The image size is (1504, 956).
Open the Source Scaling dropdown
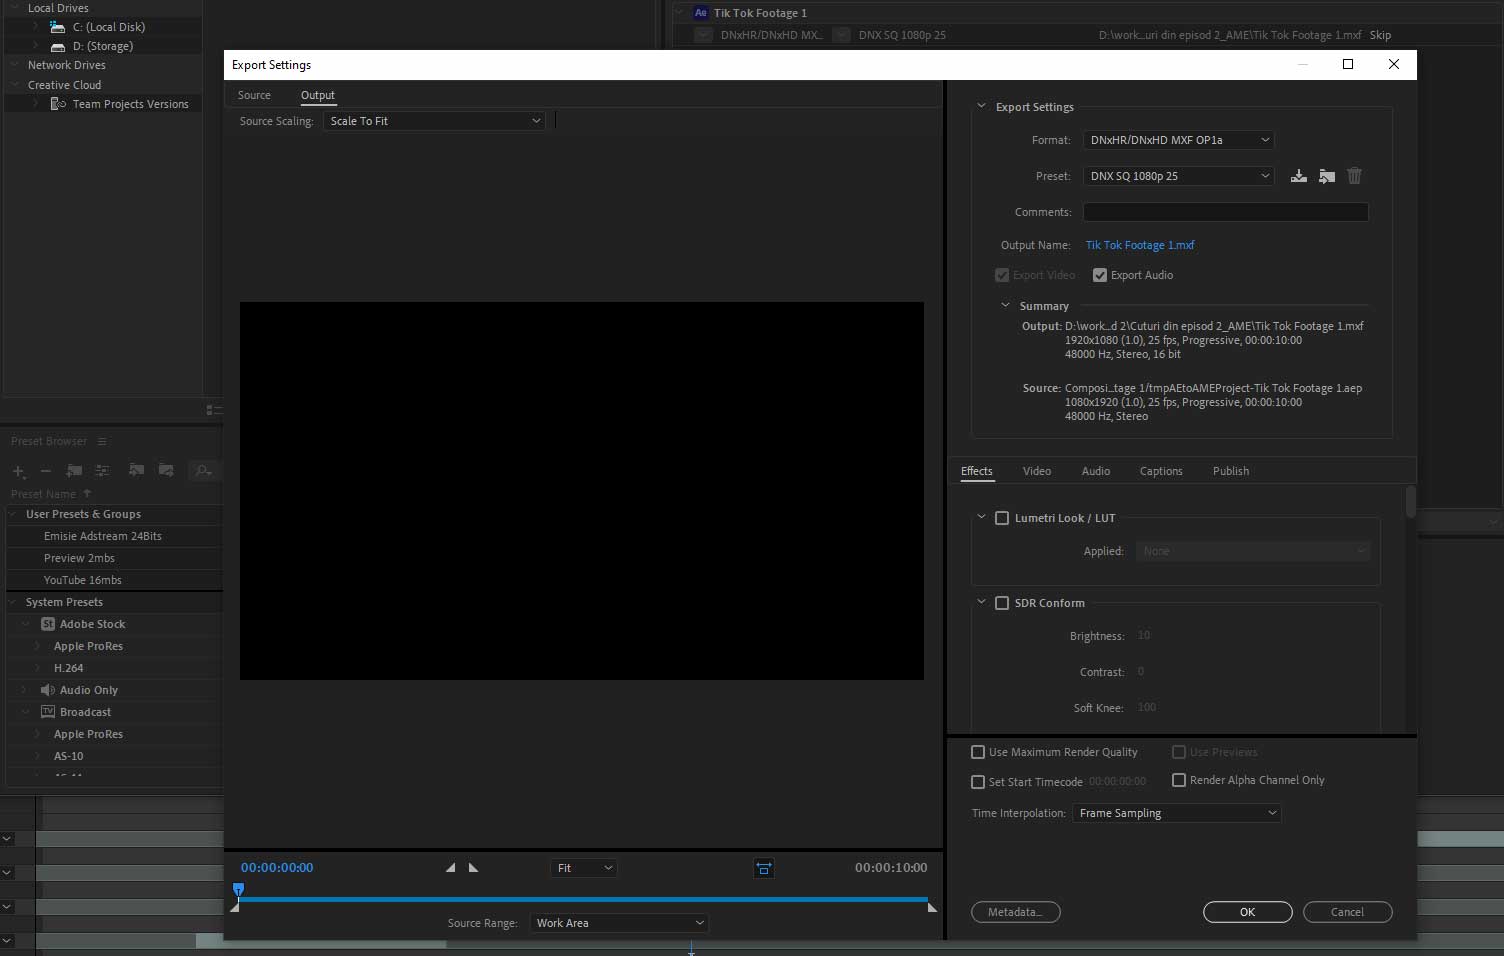[434, 120]
